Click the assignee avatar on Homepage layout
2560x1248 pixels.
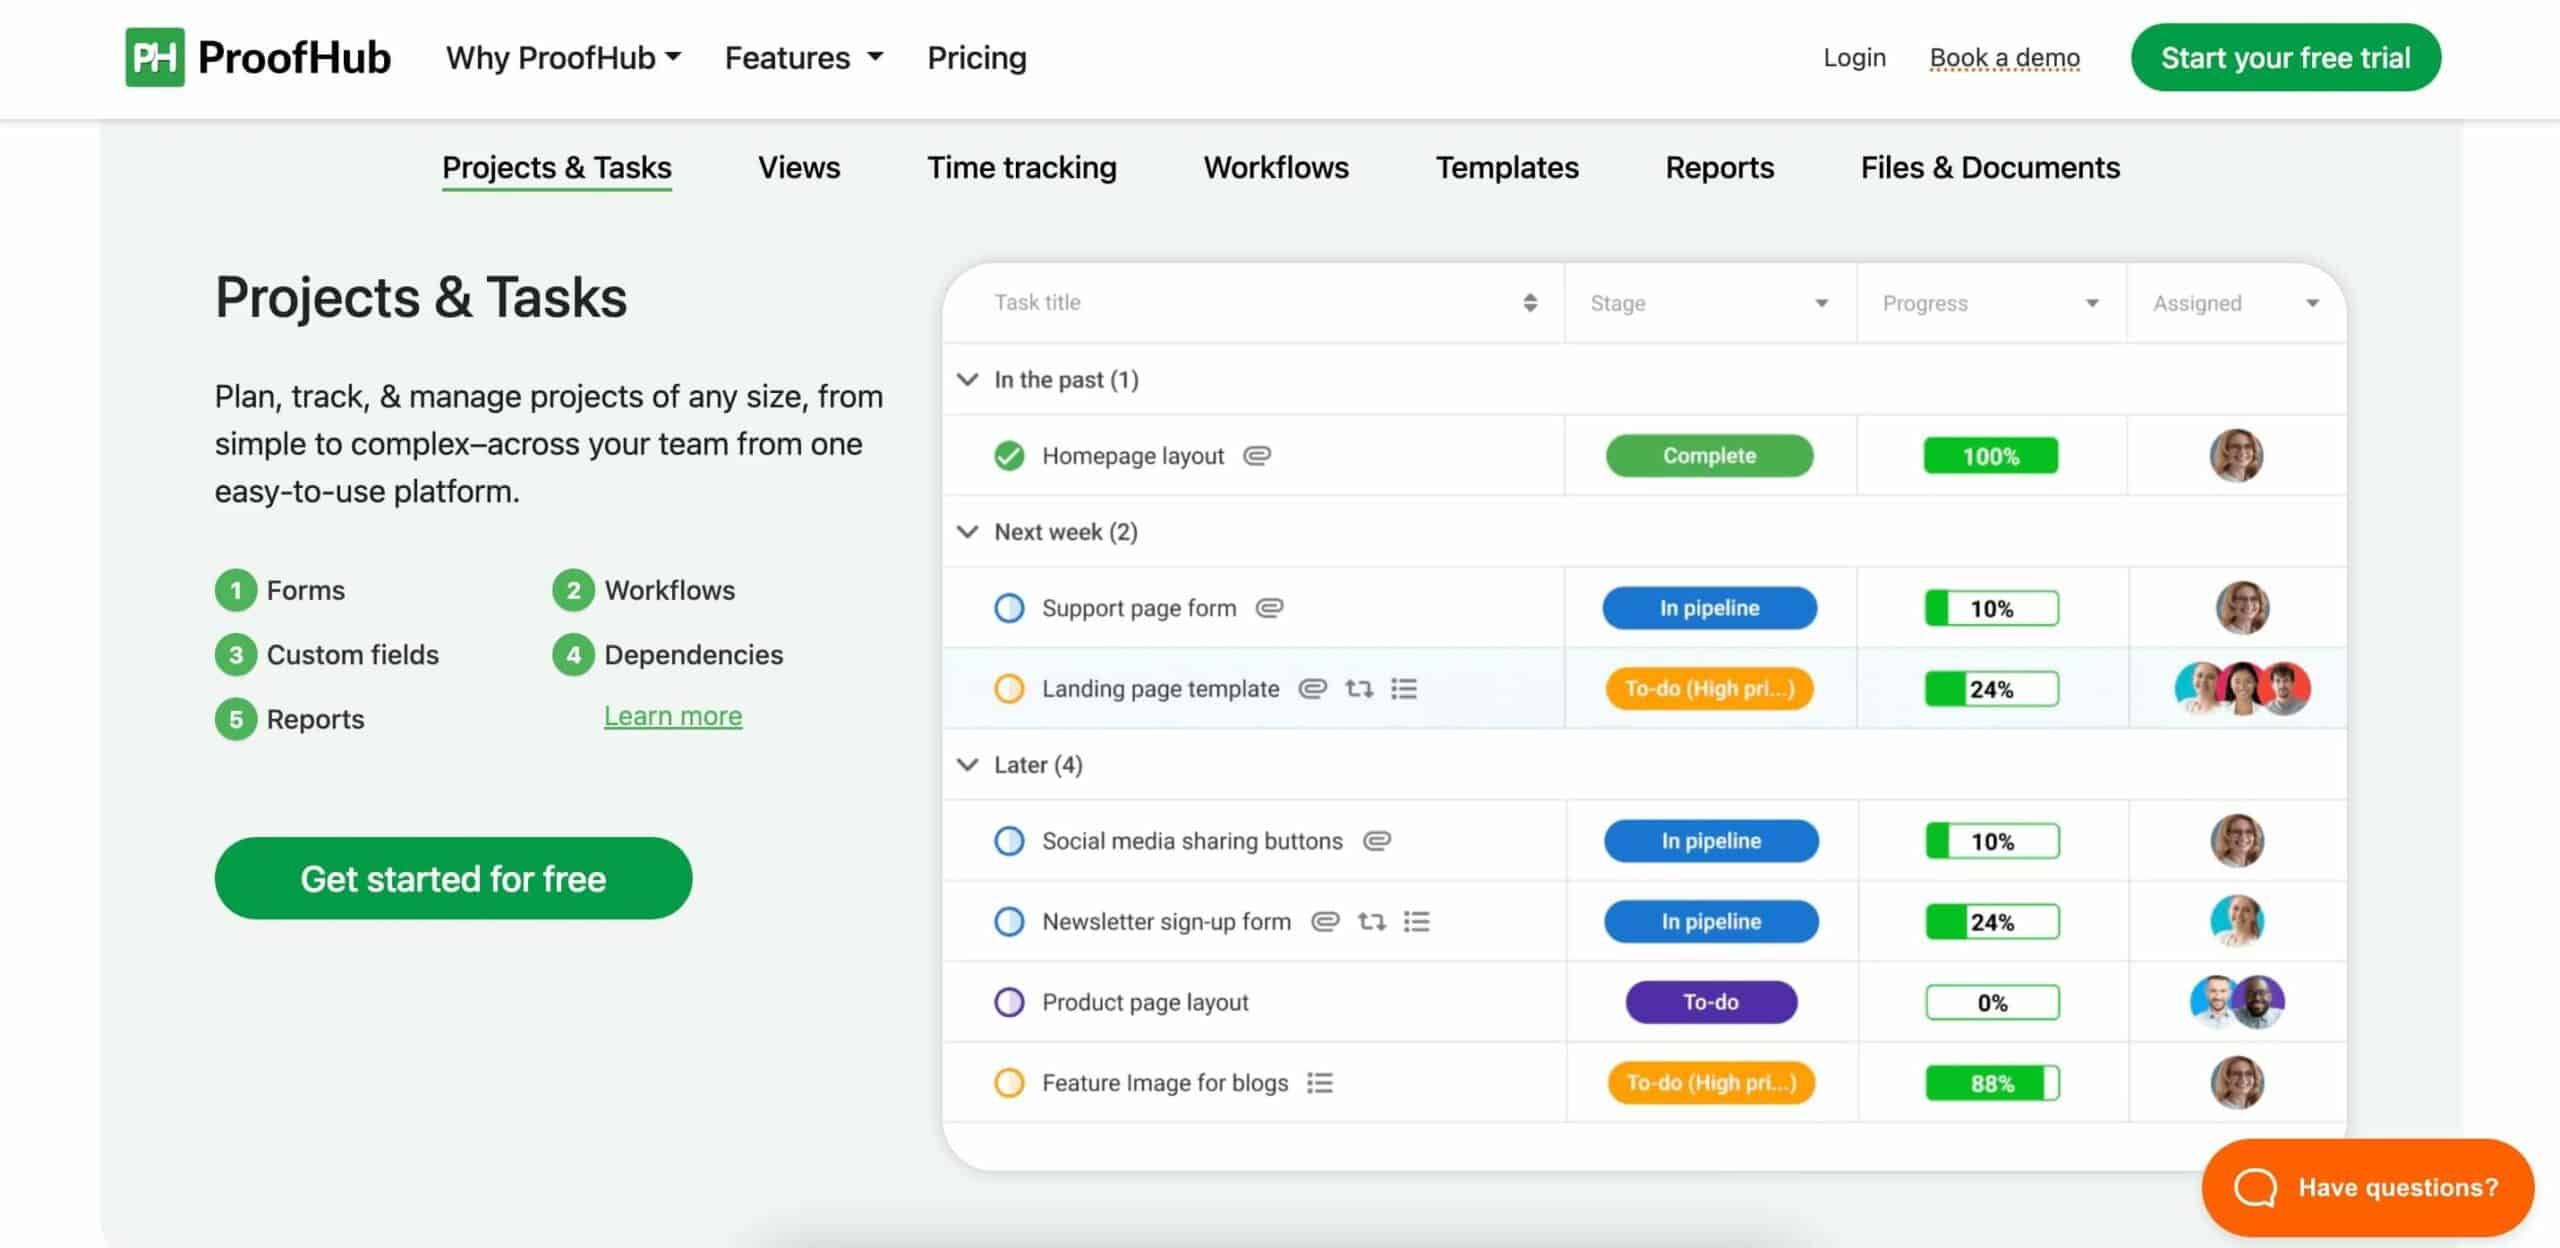pyautogui.click(x=2239, y=455)
